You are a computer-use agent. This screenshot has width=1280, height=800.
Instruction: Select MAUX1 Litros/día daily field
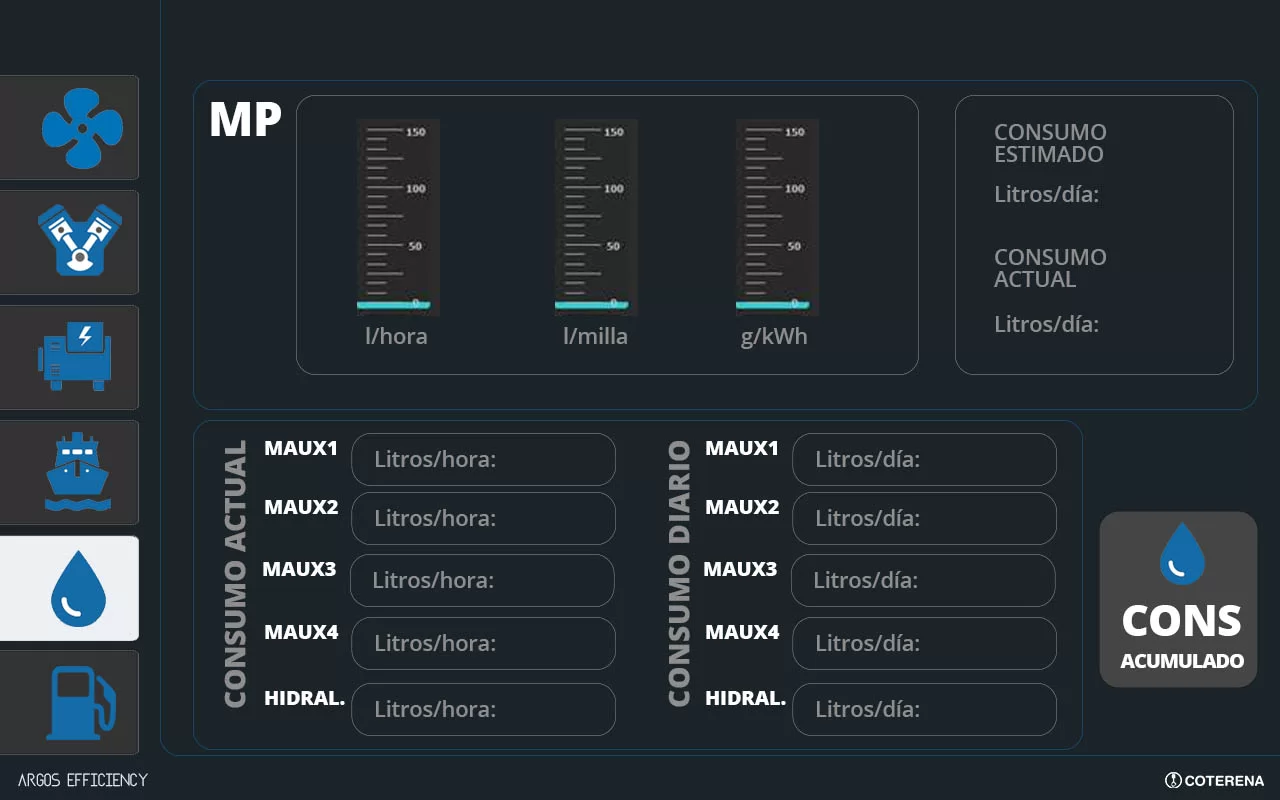click(924, 459)
